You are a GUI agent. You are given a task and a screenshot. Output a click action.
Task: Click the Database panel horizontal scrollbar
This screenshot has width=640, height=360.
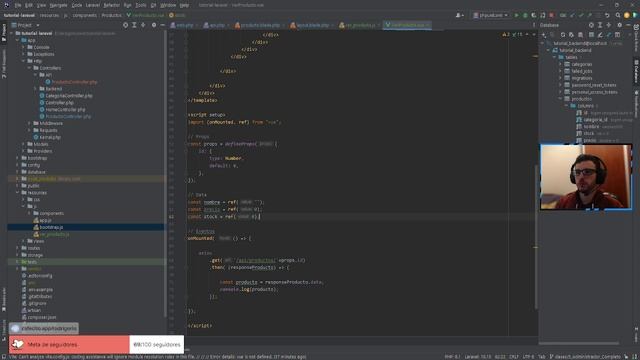click(x=580, y=343)
